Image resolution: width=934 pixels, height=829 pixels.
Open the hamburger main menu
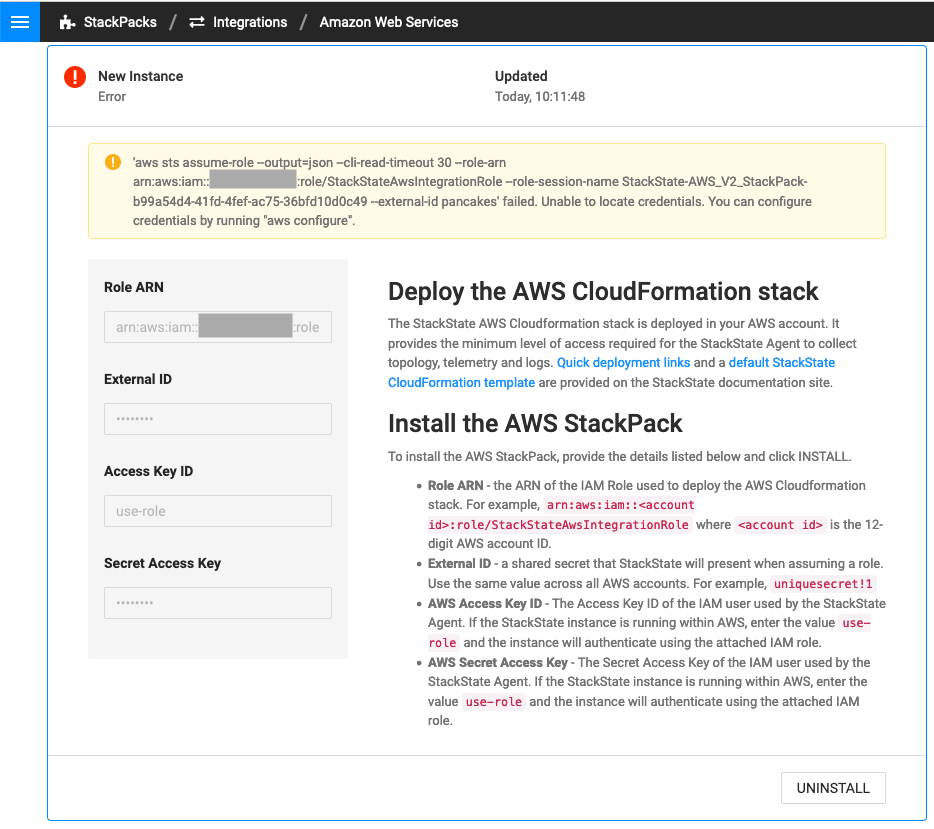click(x=20, y=22)
